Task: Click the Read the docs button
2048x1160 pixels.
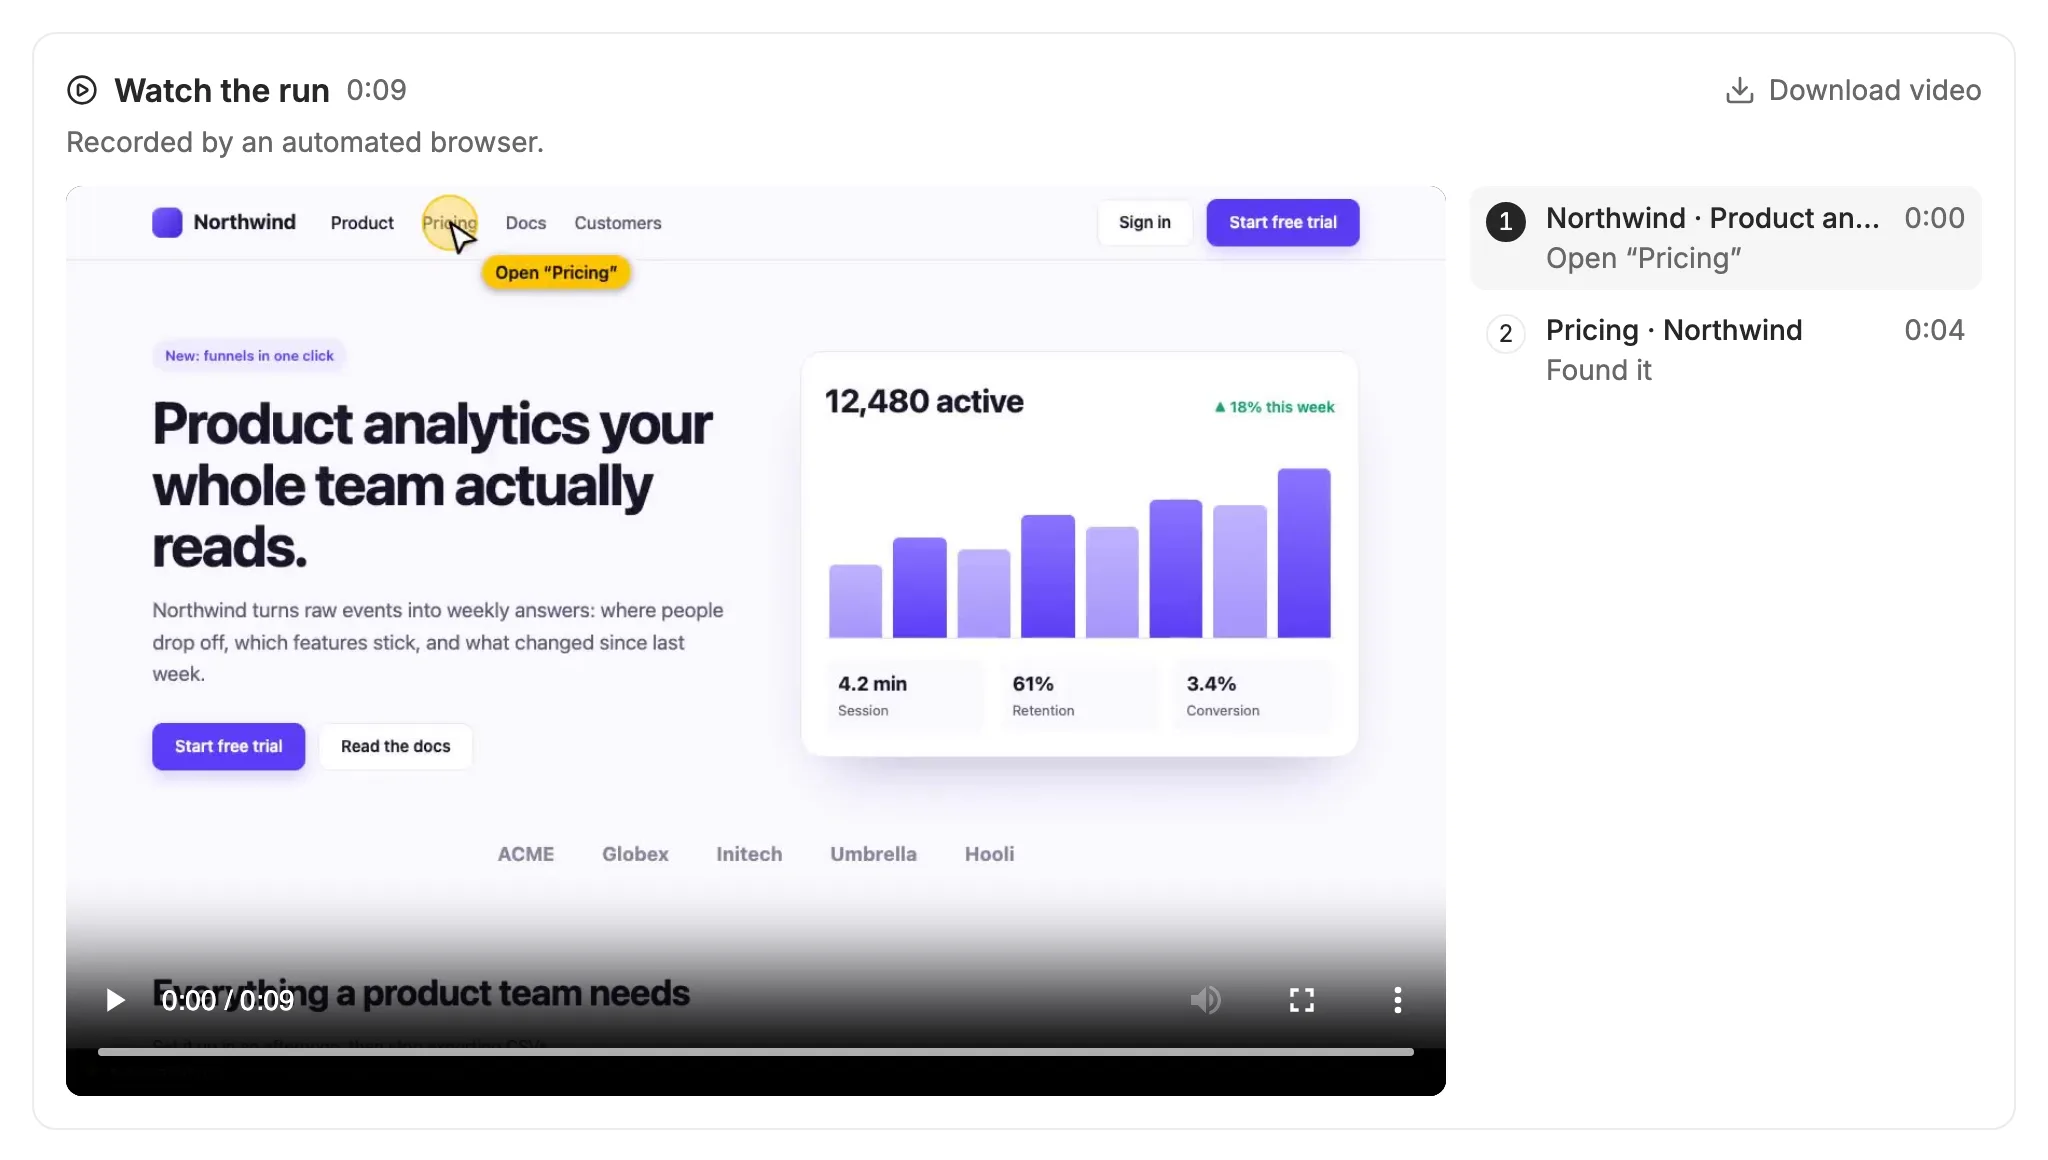Action: click(395, 746)
